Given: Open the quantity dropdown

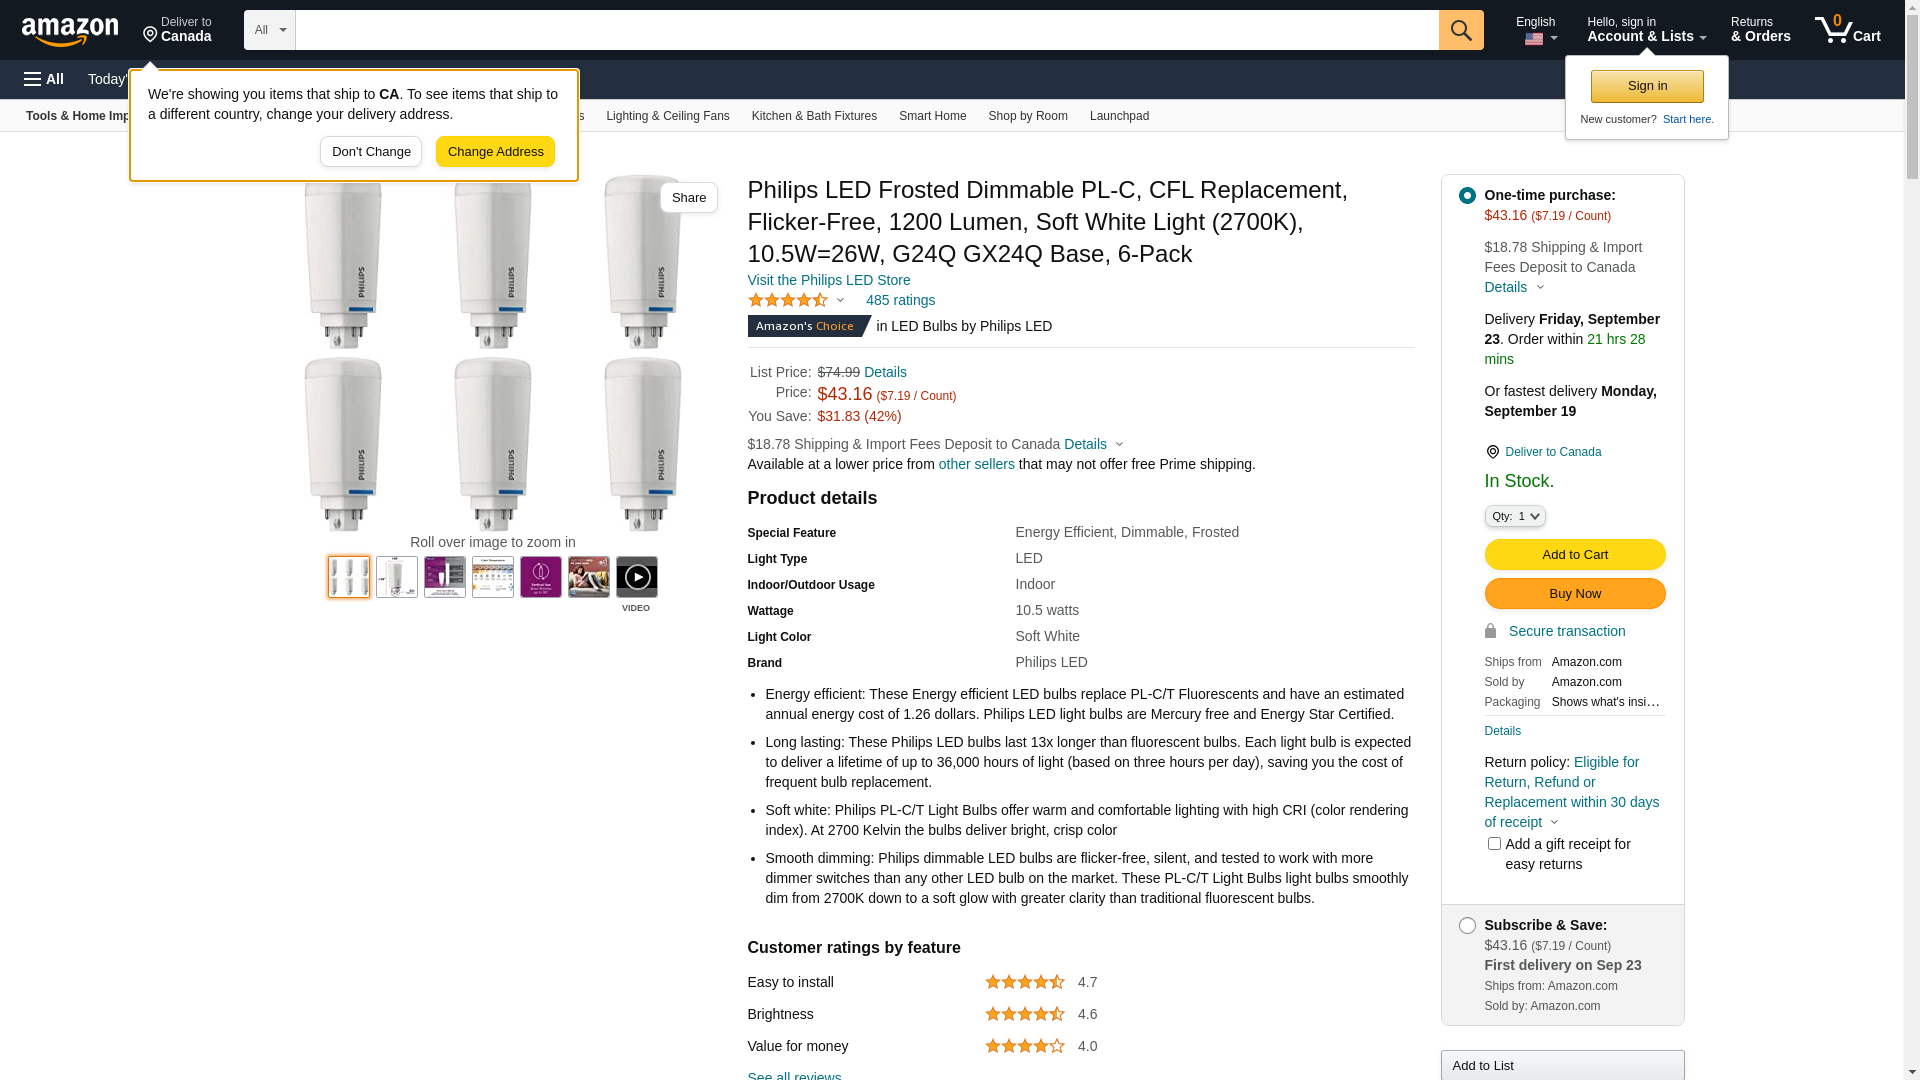Looking at the screenshot, I should [1514, 516].
